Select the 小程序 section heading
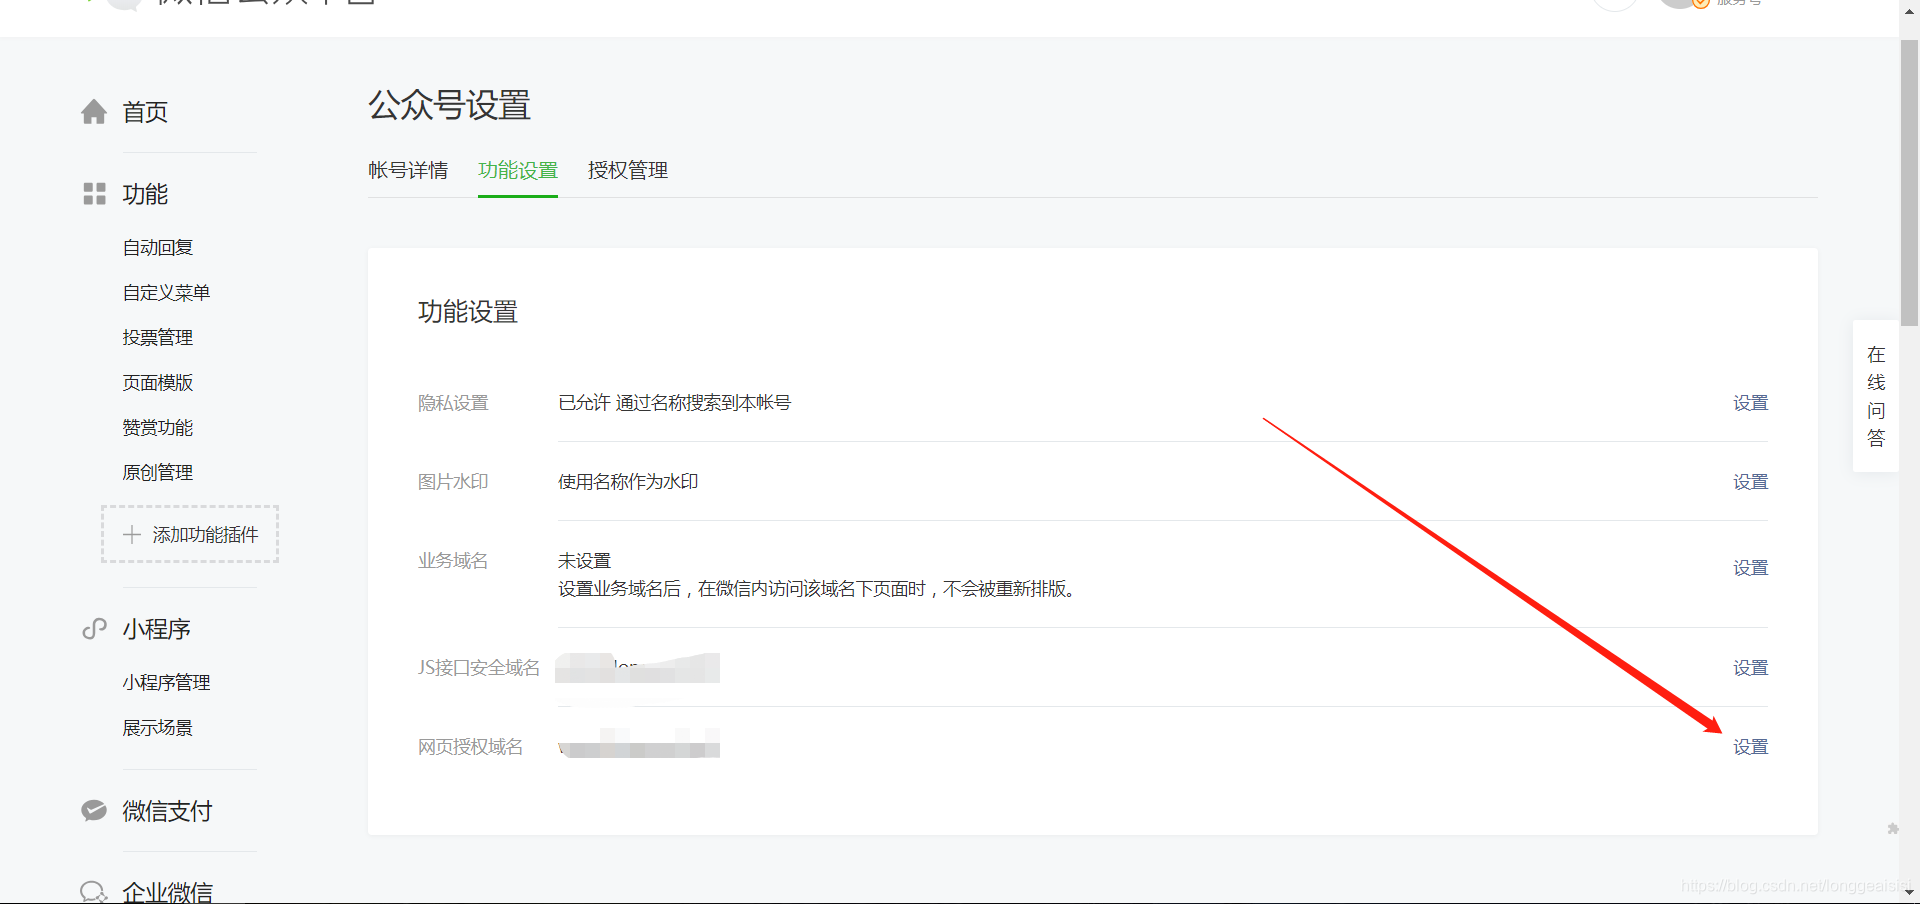Image resolution: width=1920 pixels, height=904 pixels. tap(156, 629)
